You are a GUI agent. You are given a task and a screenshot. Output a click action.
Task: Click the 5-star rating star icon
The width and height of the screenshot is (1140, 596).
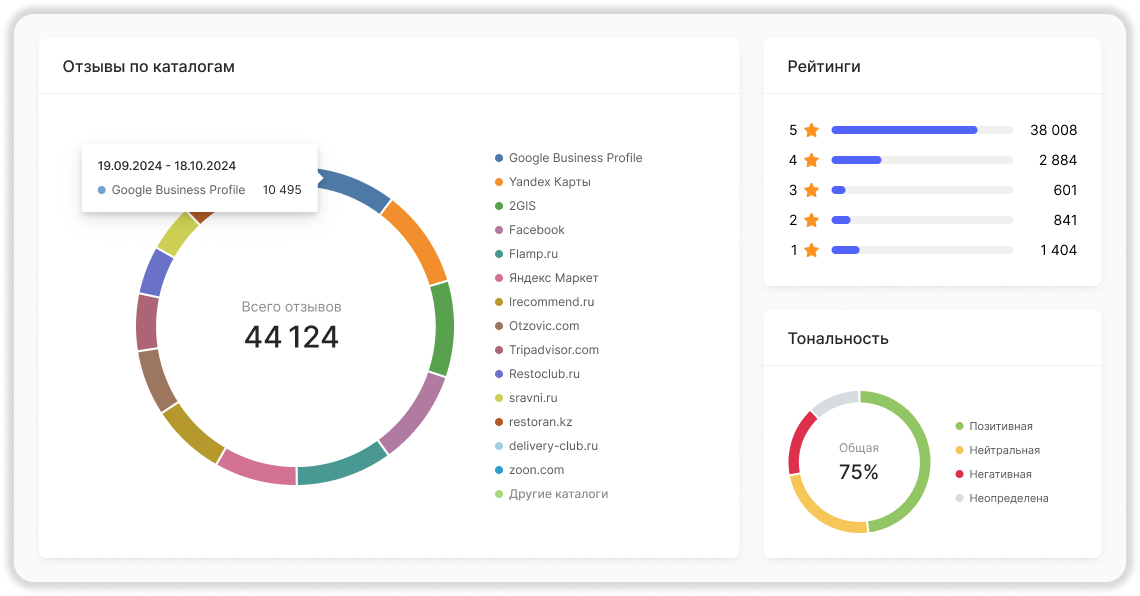811,130
